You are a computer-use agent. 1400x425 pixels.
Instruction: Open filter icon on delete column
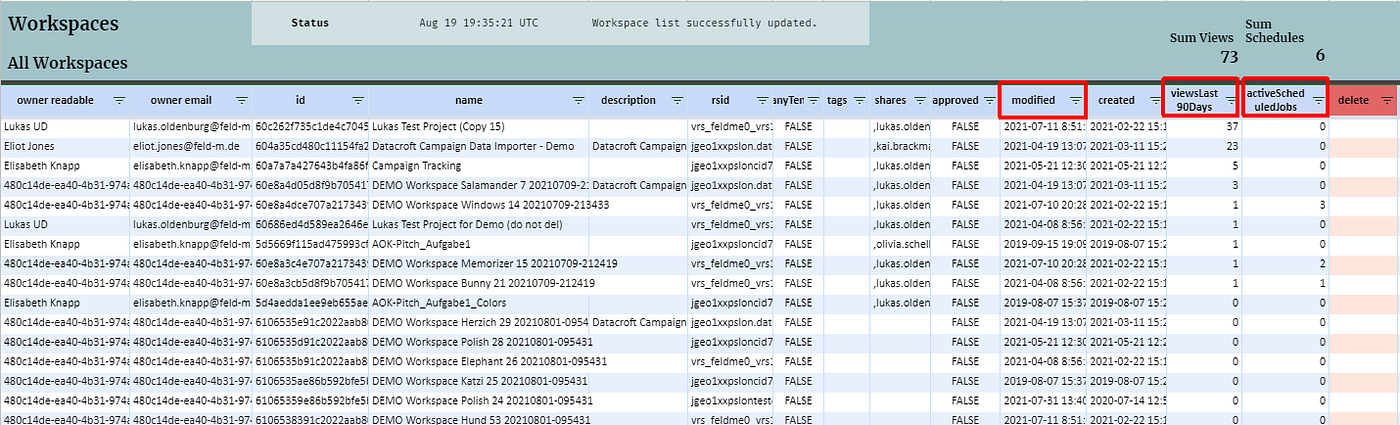tap(1388, 100)
